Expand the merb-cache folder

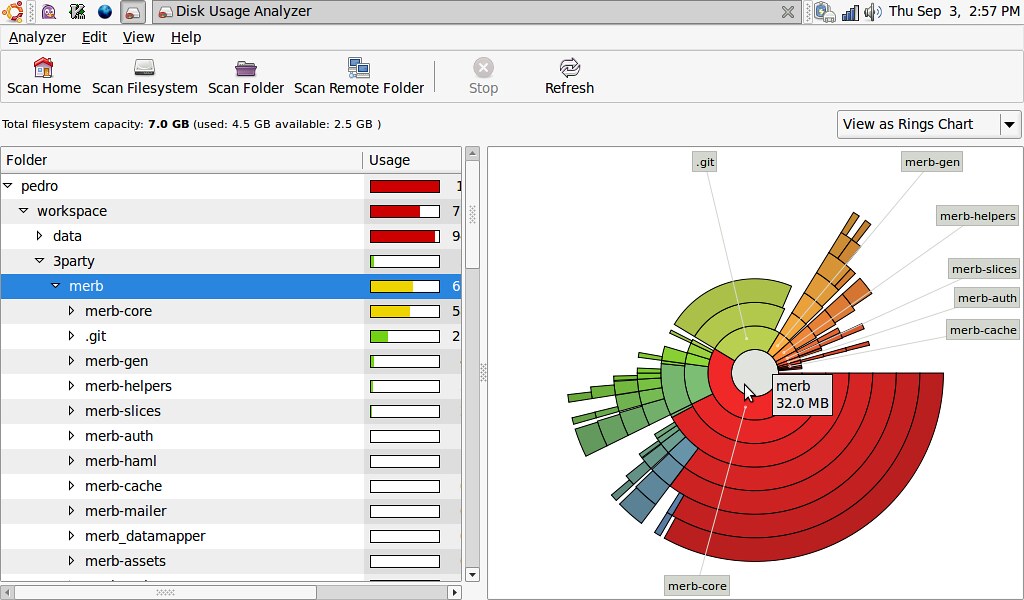pos(71,486)
